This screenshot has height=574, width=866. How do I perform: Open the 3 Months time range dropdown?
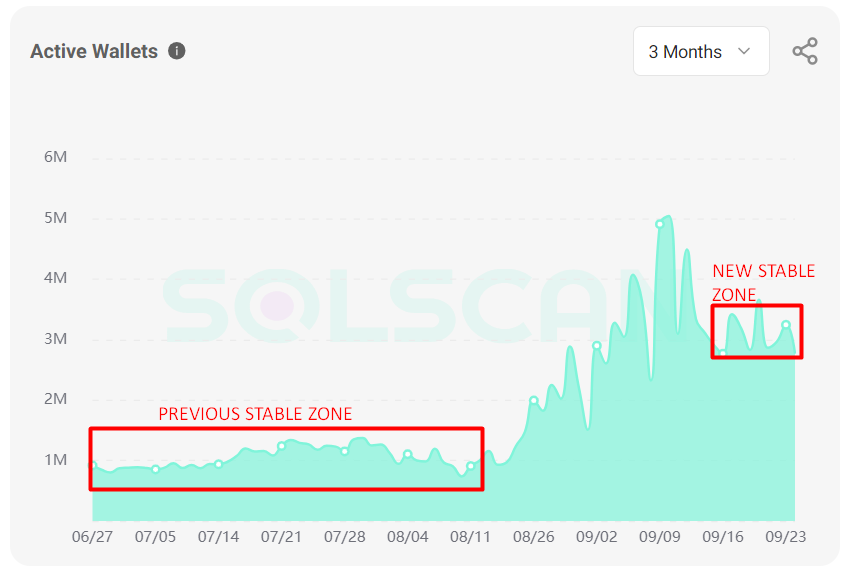[700, 51]
